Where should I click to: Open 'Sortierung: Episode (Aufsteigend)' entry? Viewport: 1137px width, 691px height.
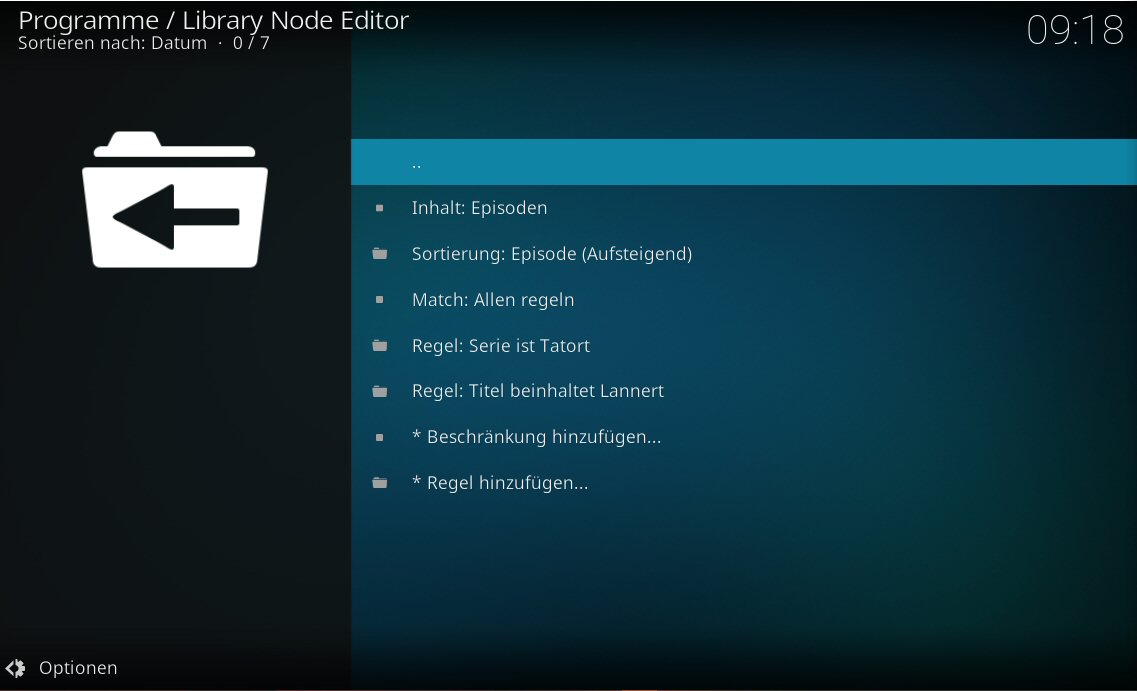click(x=743, y=254)
